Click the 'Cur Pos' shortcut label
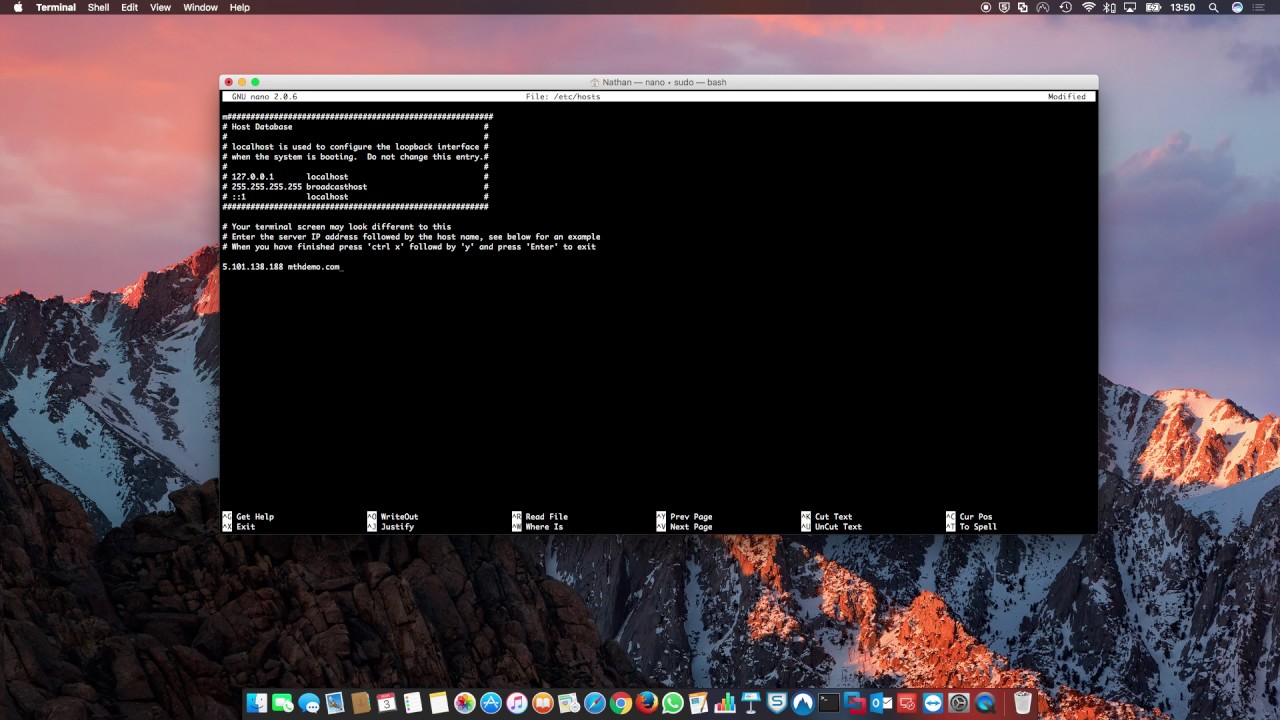The width and height of the screenshot is (1280, 720). 976,517
